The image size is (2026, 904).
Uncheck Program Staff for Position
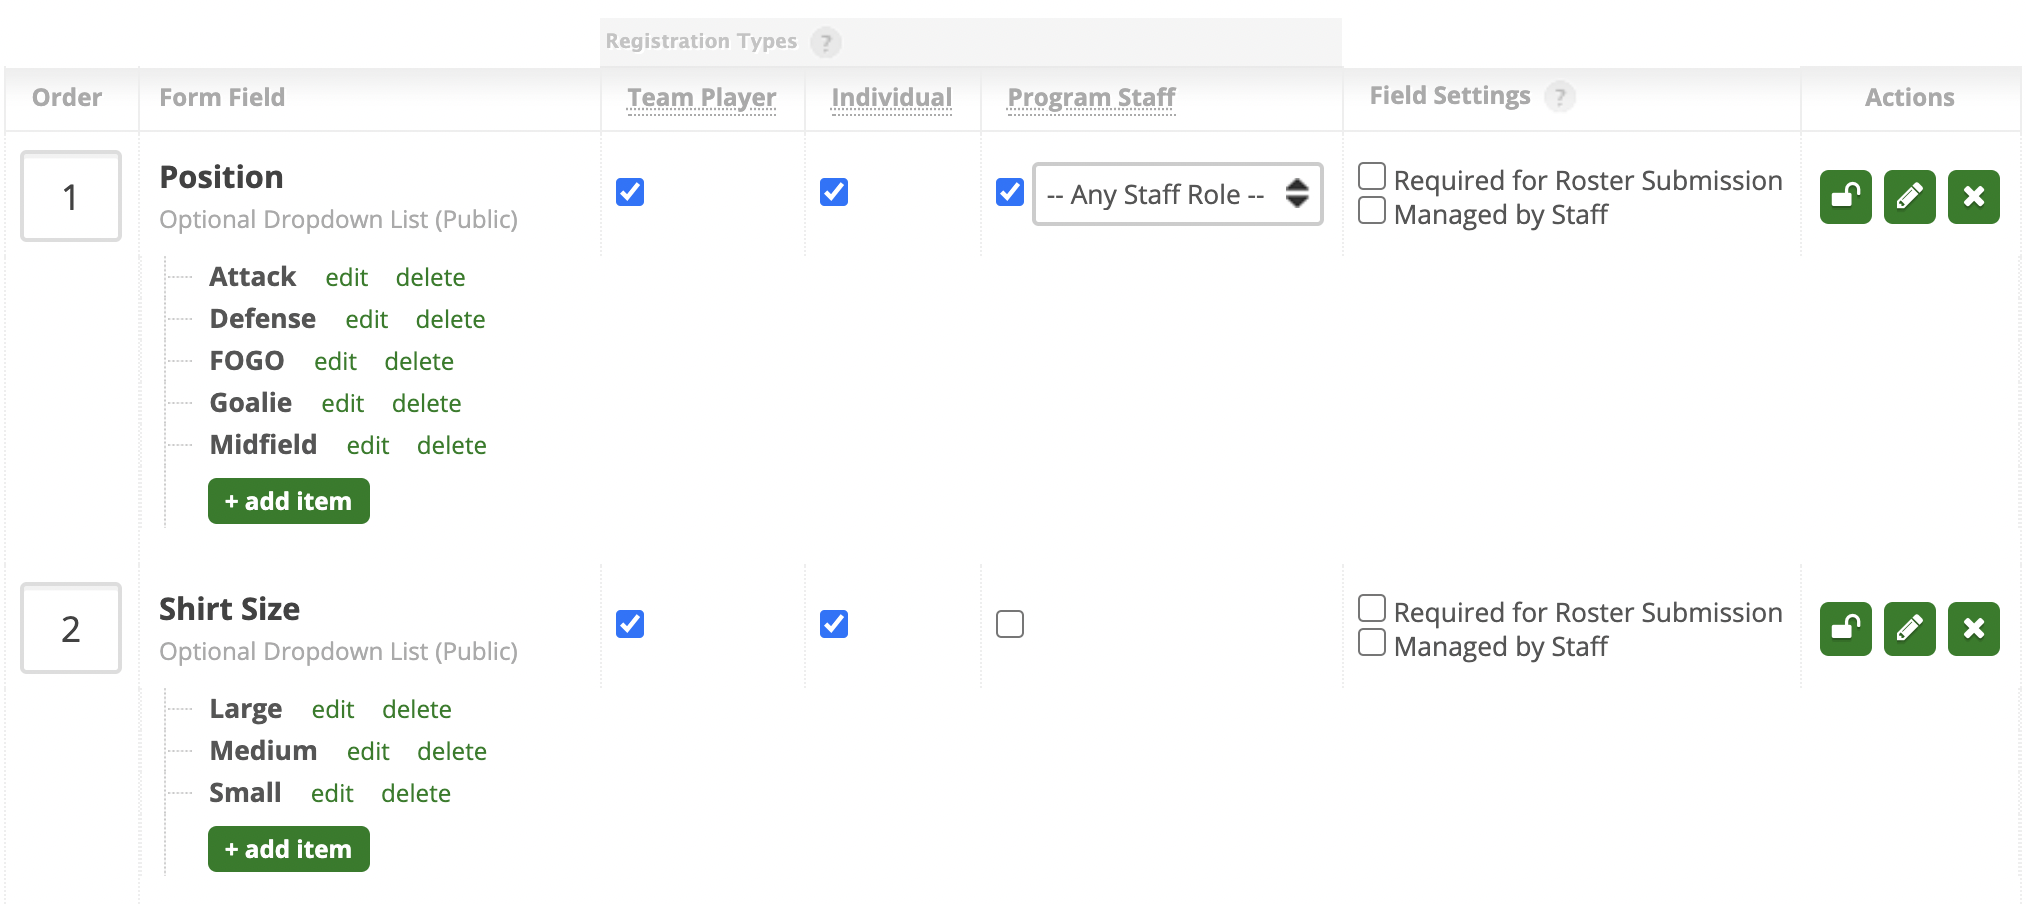[x=1010, y=192]
